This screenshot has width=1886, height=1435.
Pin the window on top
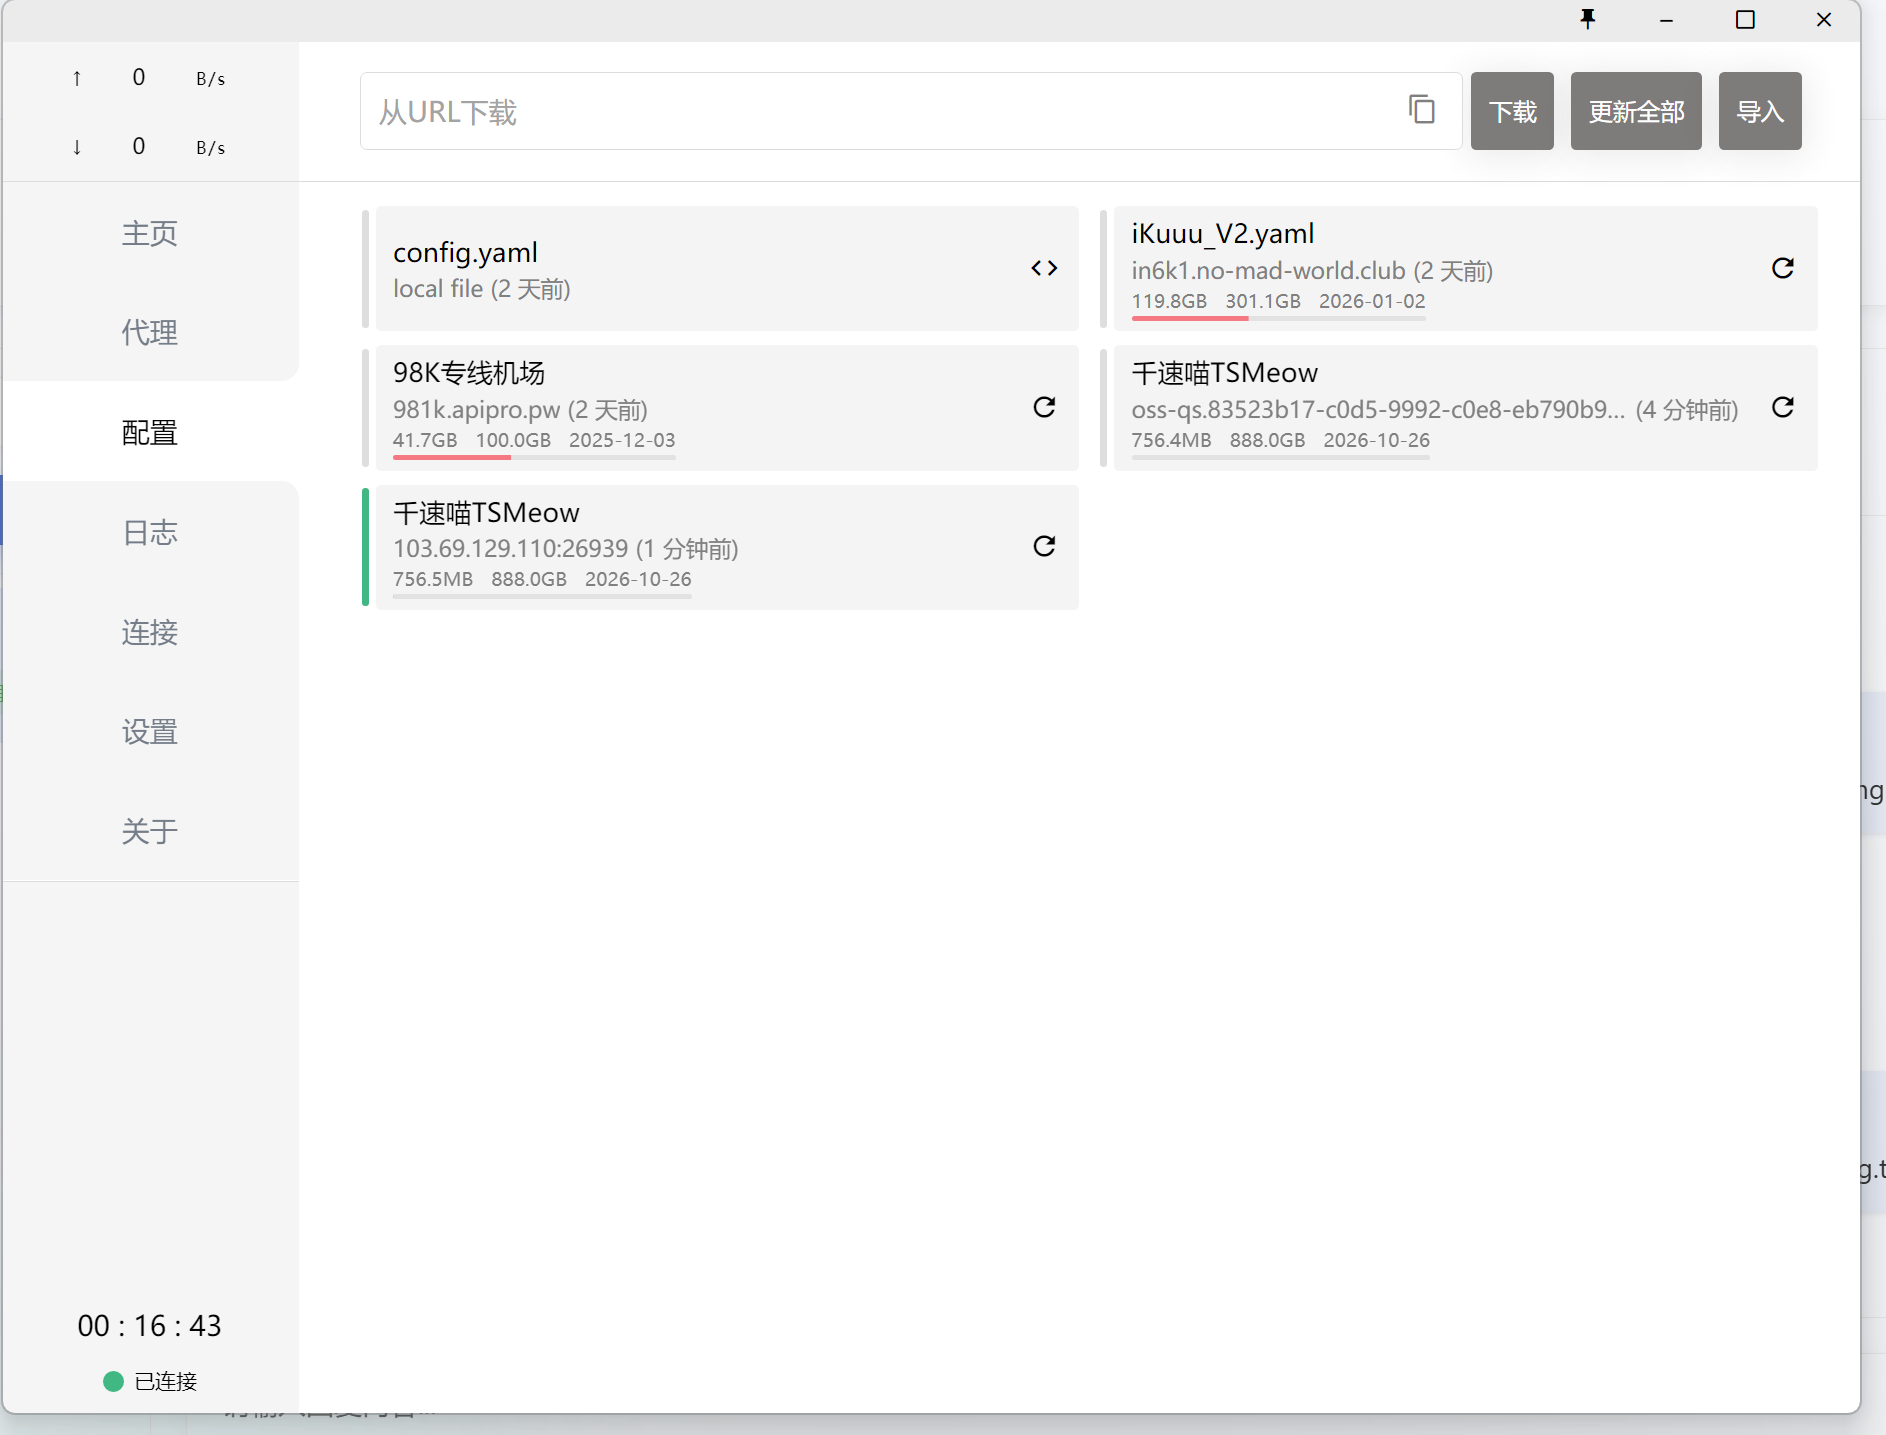coord(1588,20)
